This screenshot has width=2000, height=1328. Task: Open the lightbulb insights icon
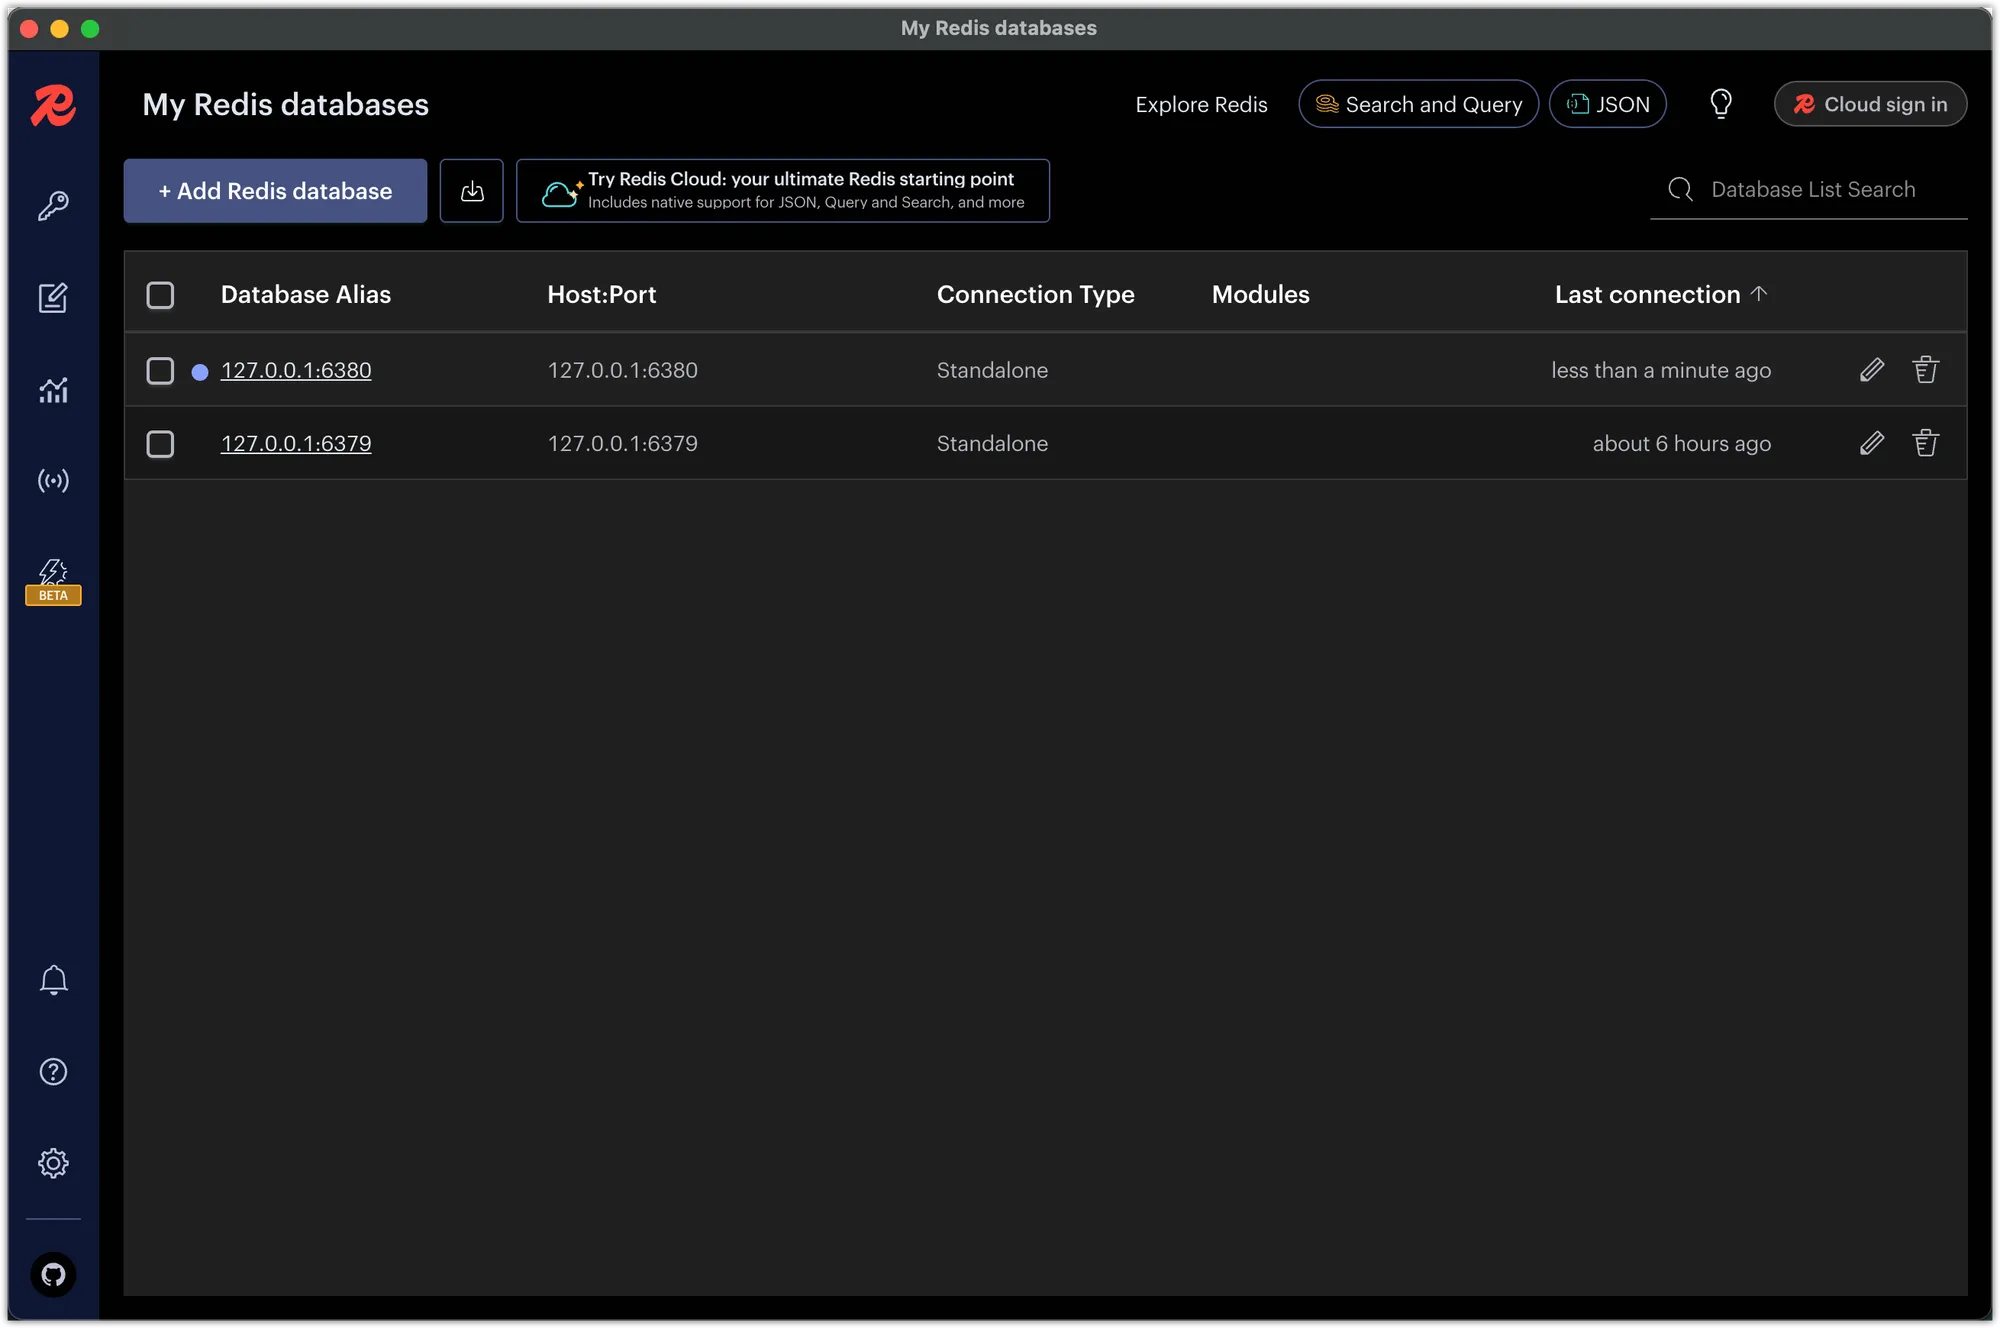1720,104
